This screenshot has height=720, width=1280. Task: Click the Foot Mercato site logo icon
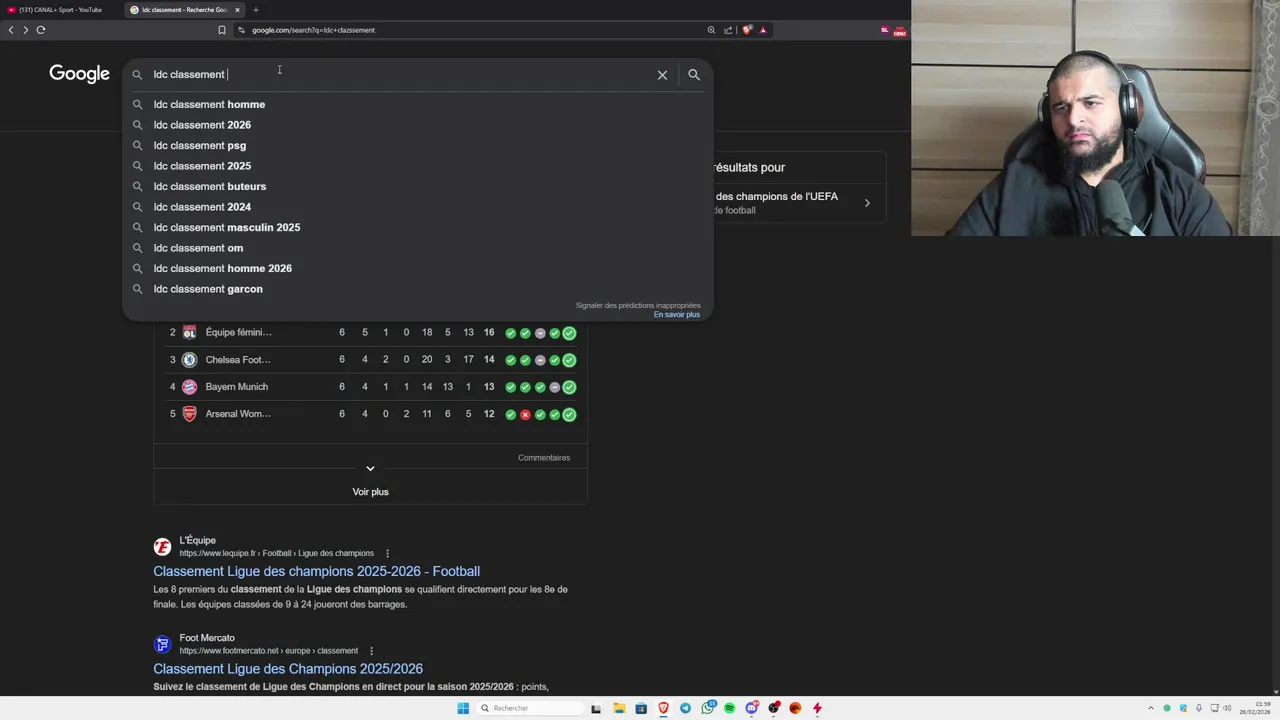coord(162,645)
